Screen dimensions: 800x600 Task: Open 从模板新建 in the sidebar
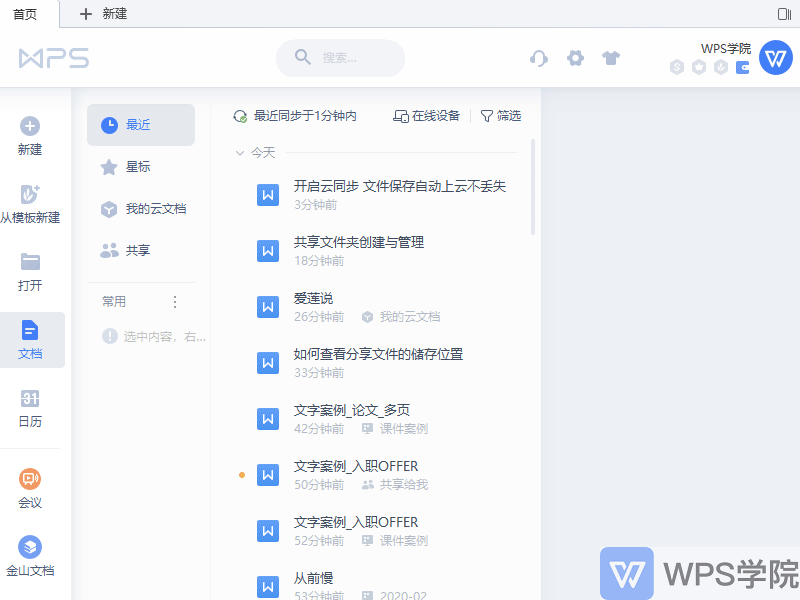pos(30,204)
